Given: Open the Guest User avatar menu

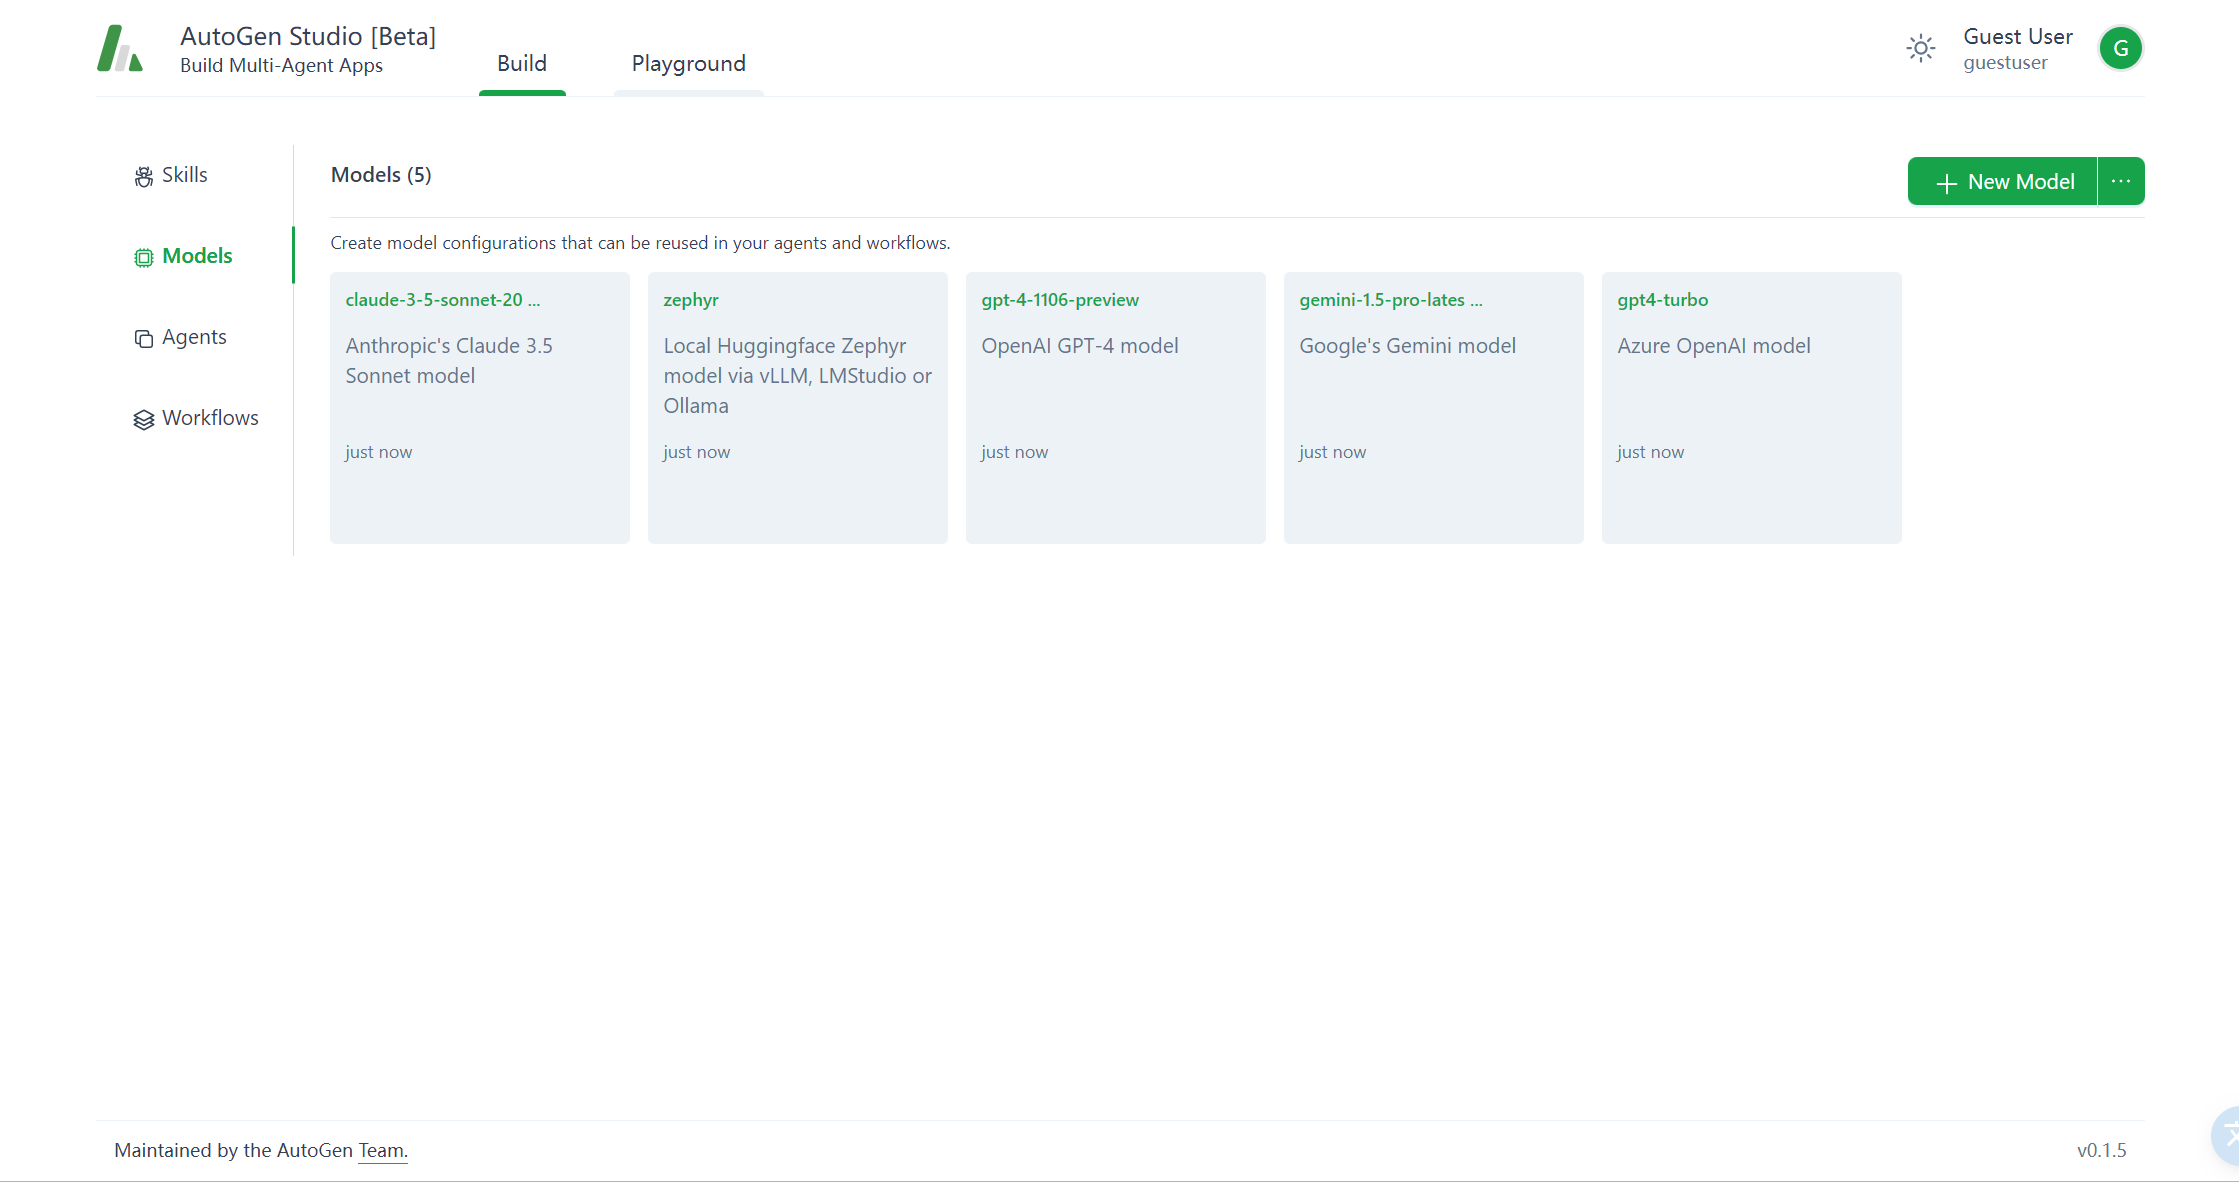Looking at the screenshot, I should pos(2120,48).
